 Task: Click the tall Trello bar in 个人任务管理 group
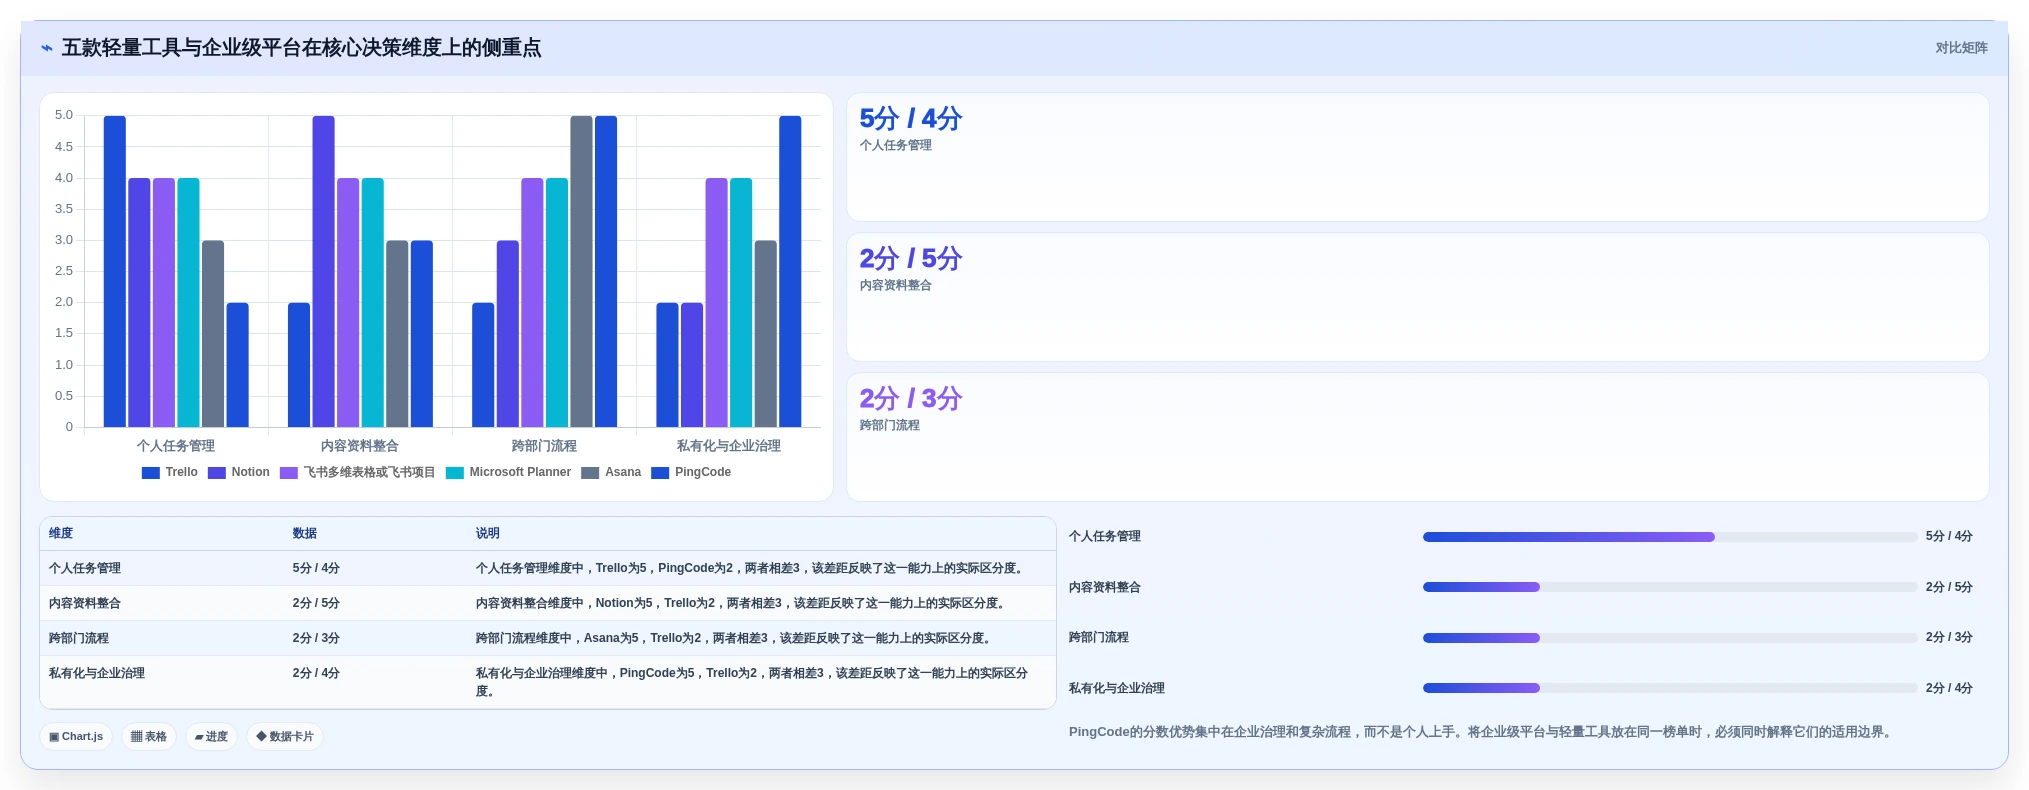[115, 272]
